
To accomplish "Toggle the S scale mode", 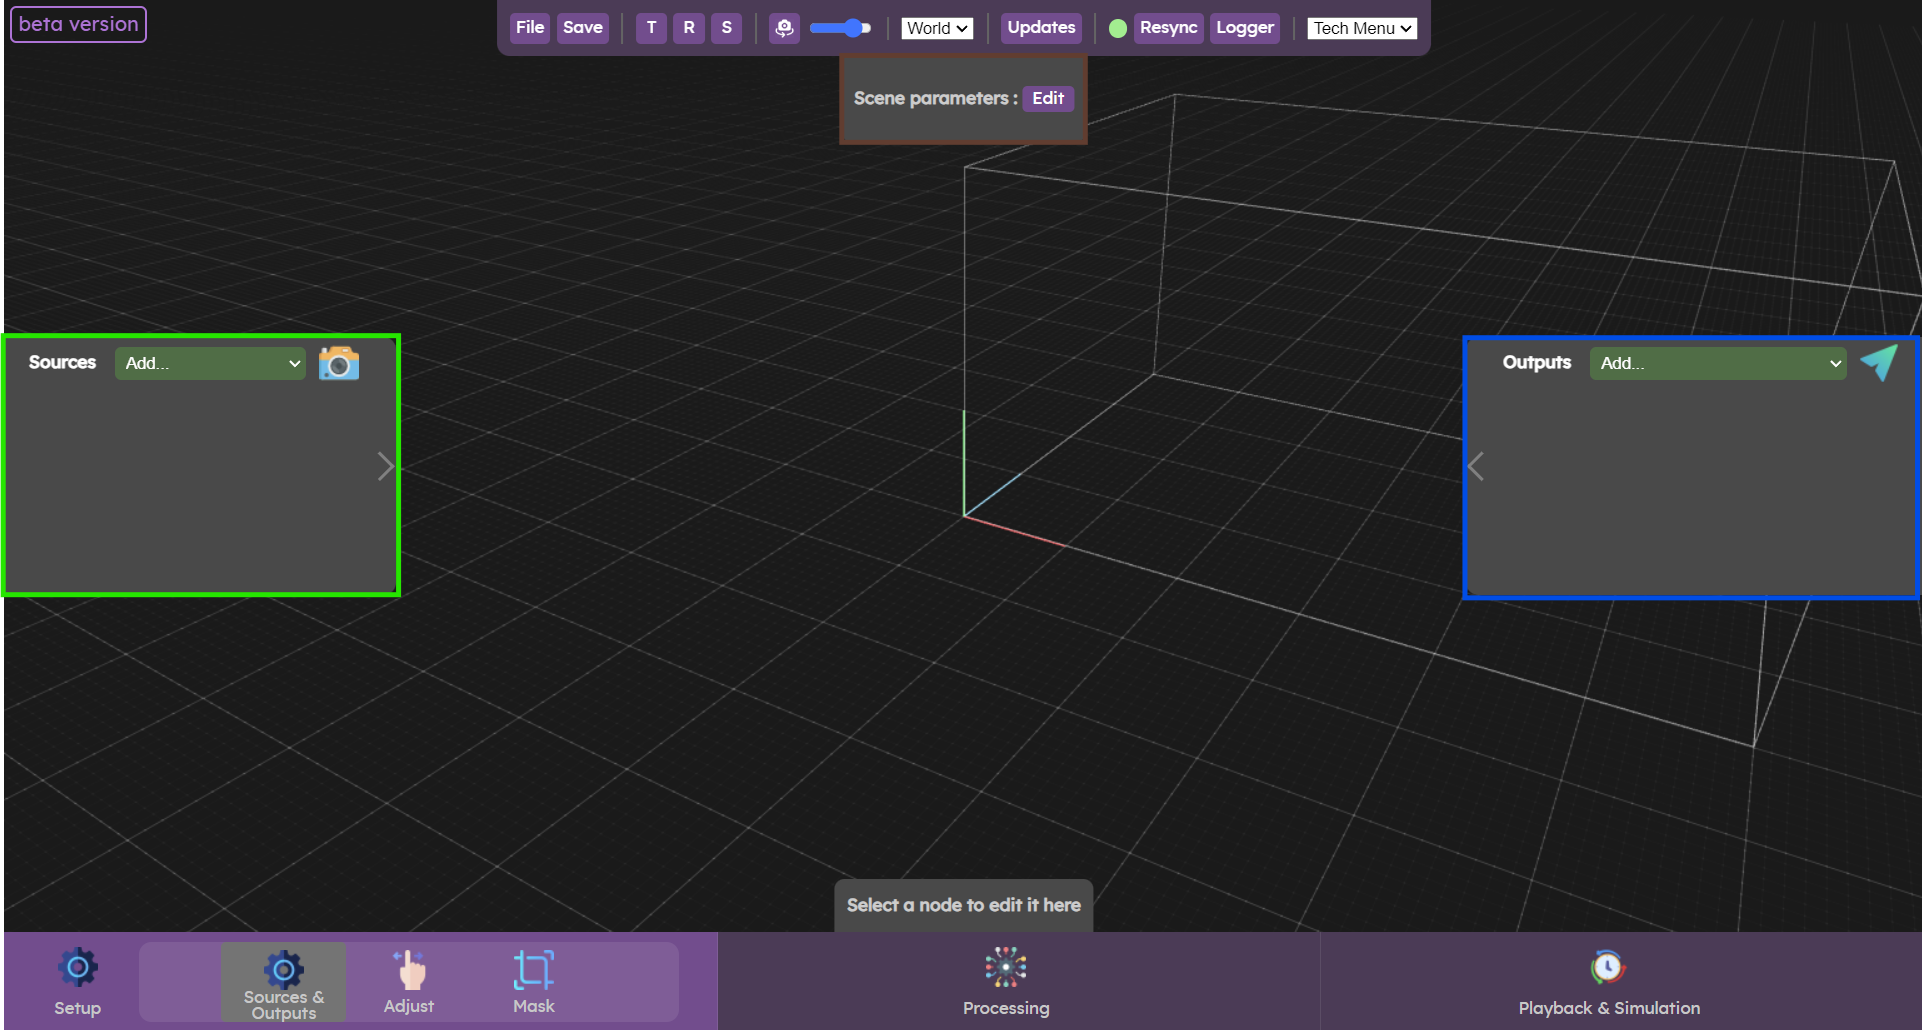I will click(726, 28).
